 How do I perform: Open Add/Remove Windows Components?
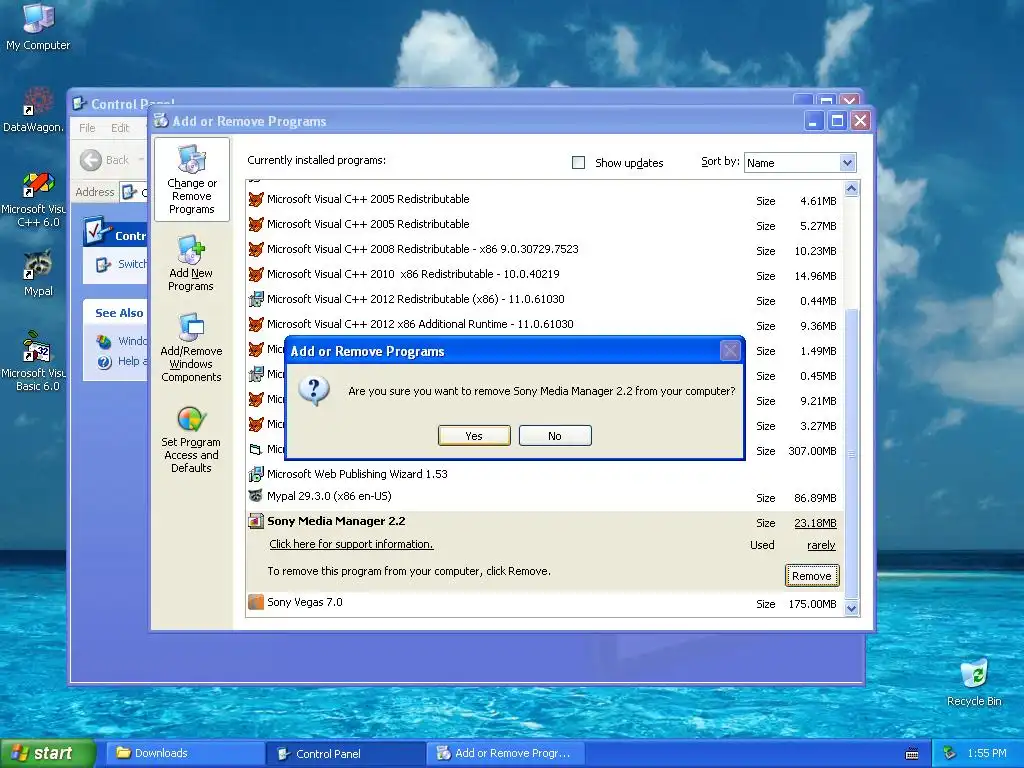(191, 347)
